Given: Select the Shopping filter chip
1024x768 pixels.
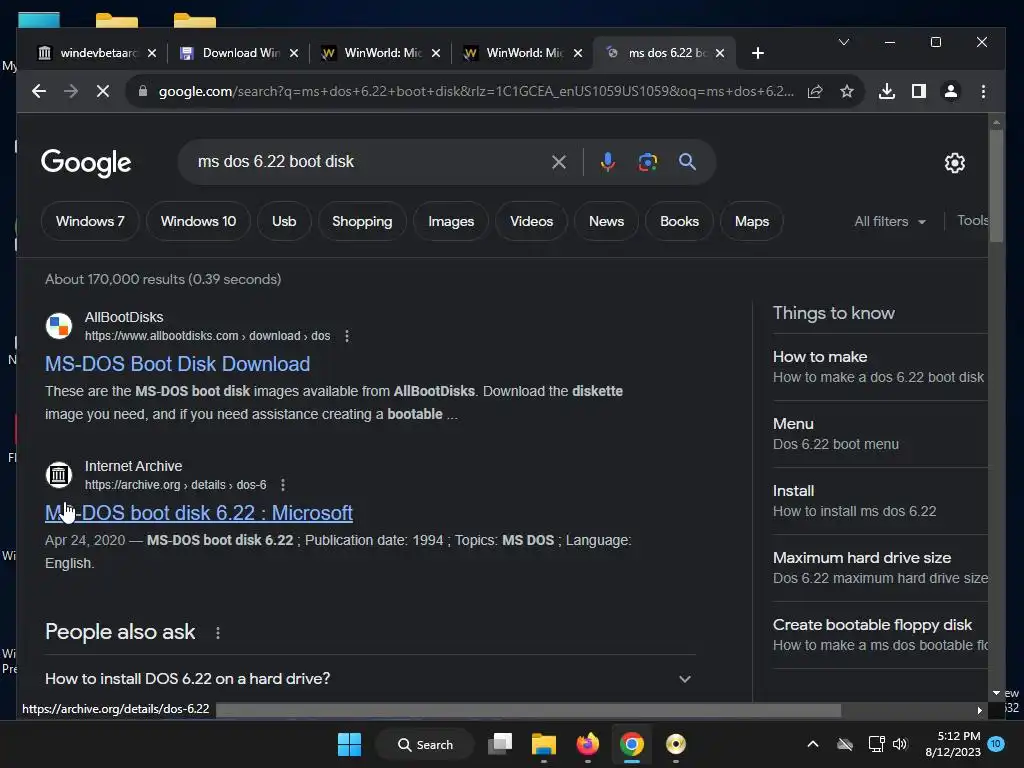Looking at the screenshot, I should coord(362,221).
